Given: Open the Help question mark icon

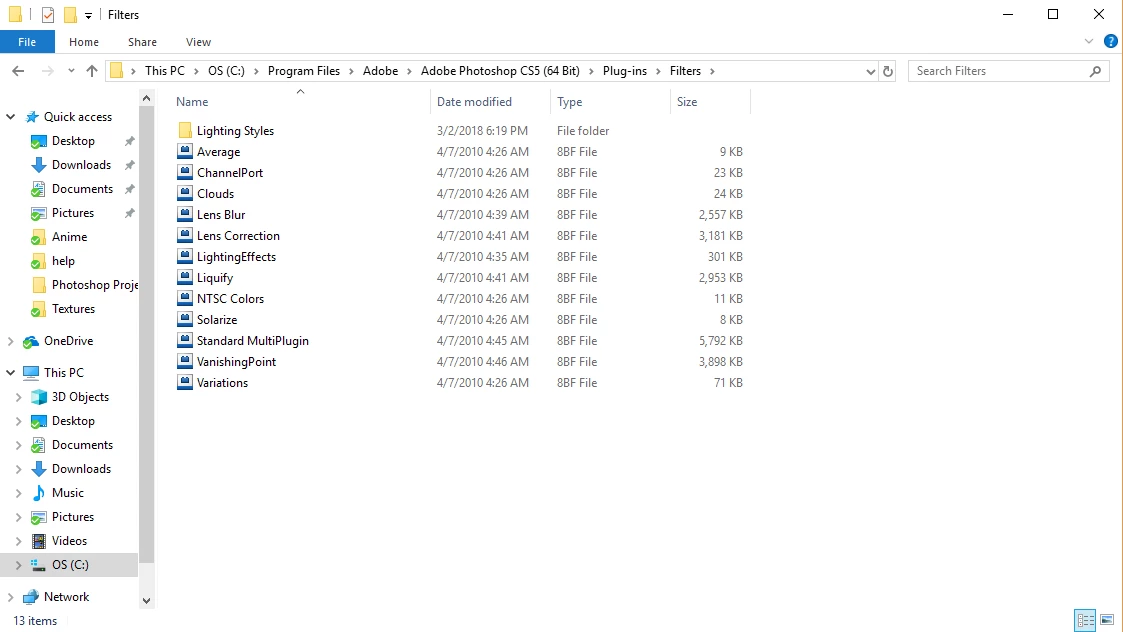Looking at the screenshot, I should pos(1110,42).
